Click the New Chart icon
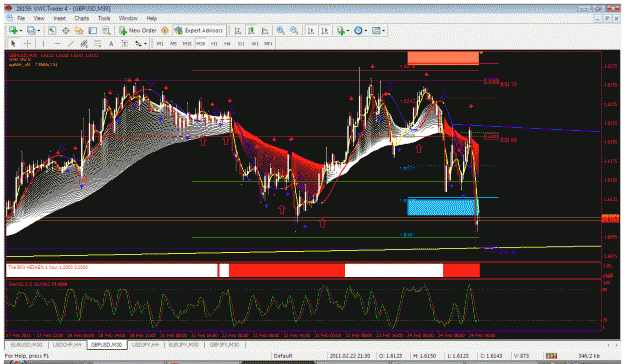The height and width of the screenshot is (364, 625). pyautogui.click(x=12, y=31)
